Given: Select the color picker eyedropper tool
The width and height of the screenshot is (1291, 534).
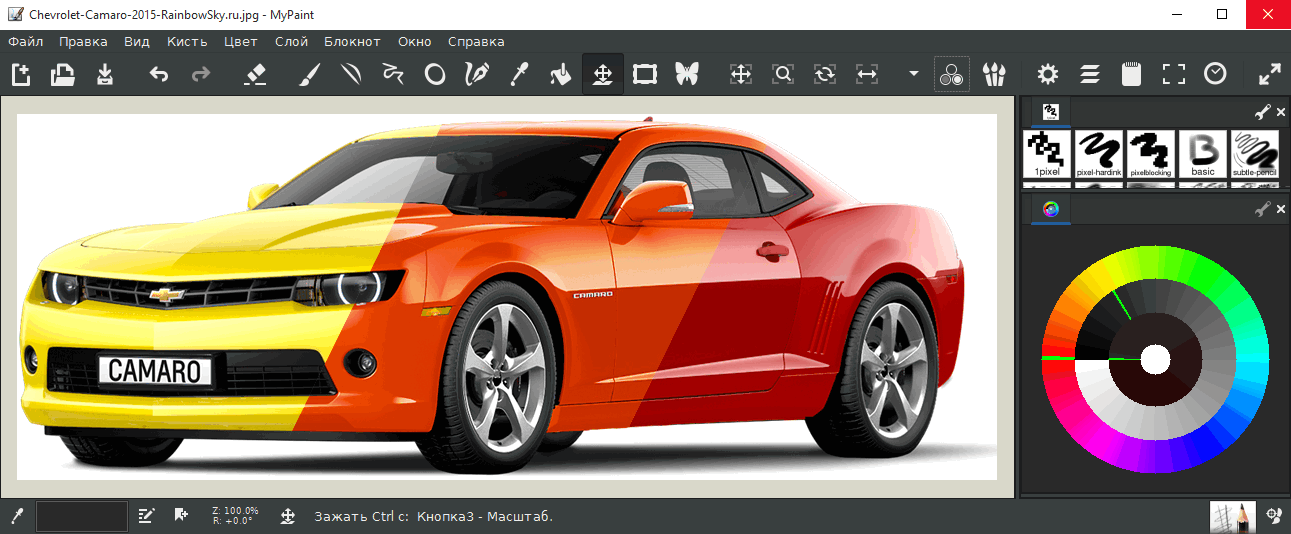Looking at the screenshot, I should tap(519, 74).
